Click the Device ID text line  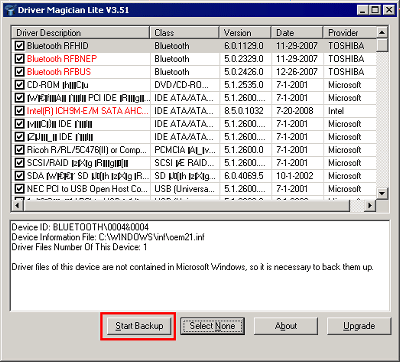[x=80, y=227]
